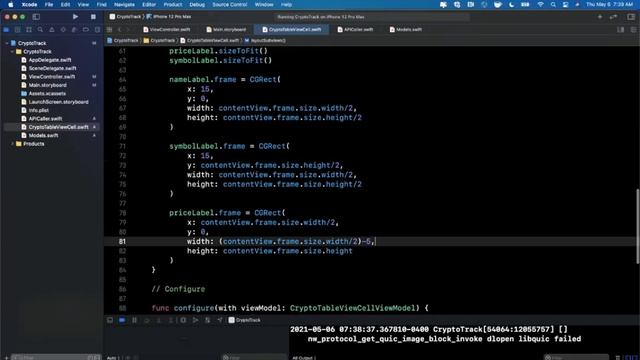Viewport: 640px width, 360px height.
Task: Stop the running CryptoTrack app
Action: [93, 17]
